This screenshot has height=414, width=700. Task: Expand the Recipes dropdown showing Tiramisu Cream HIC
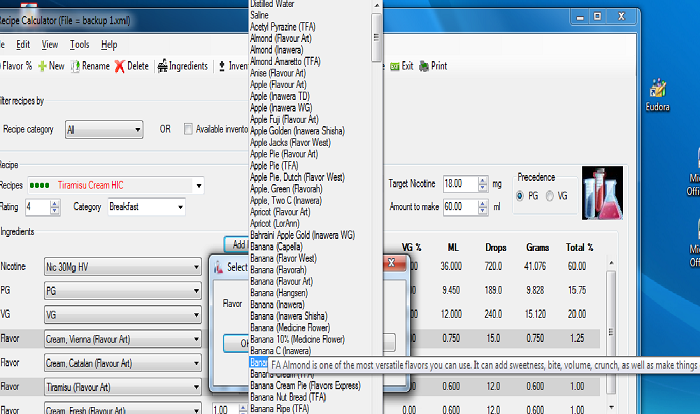click(x=199, y=185)
